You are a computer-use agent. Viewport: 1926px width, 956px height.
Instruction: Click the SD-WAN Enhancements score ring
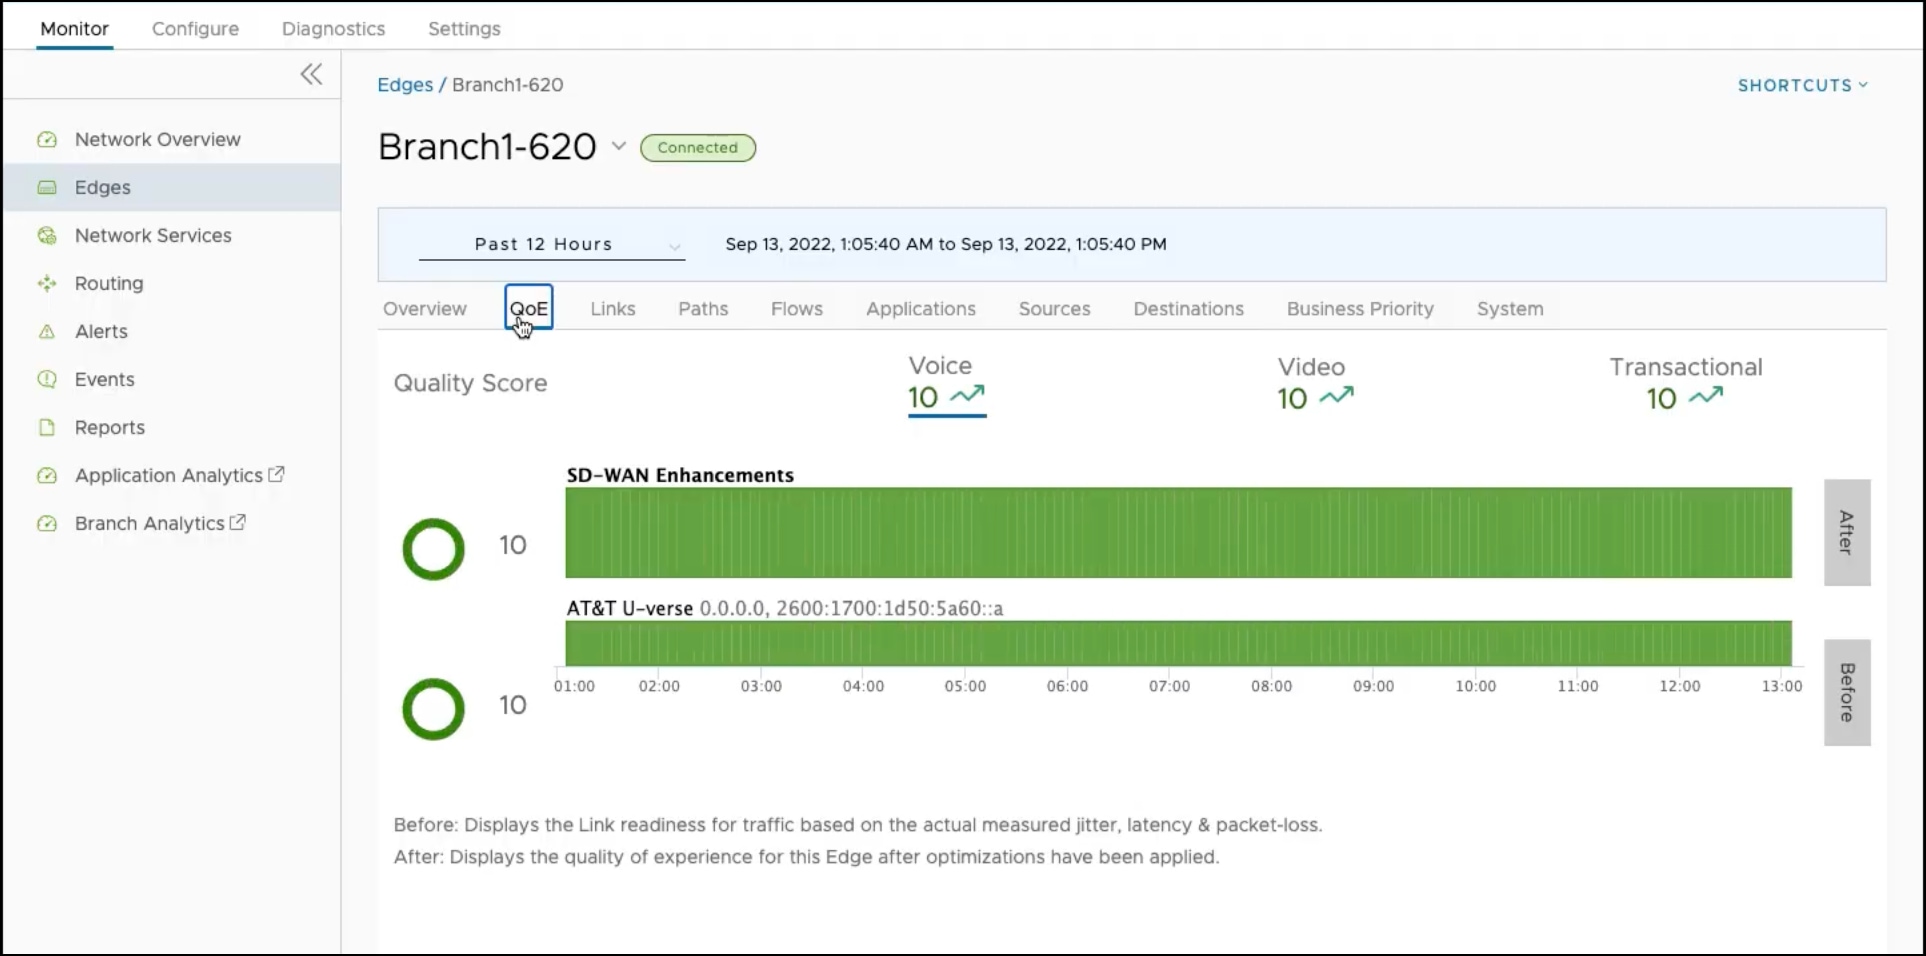(x=433, y=549)
